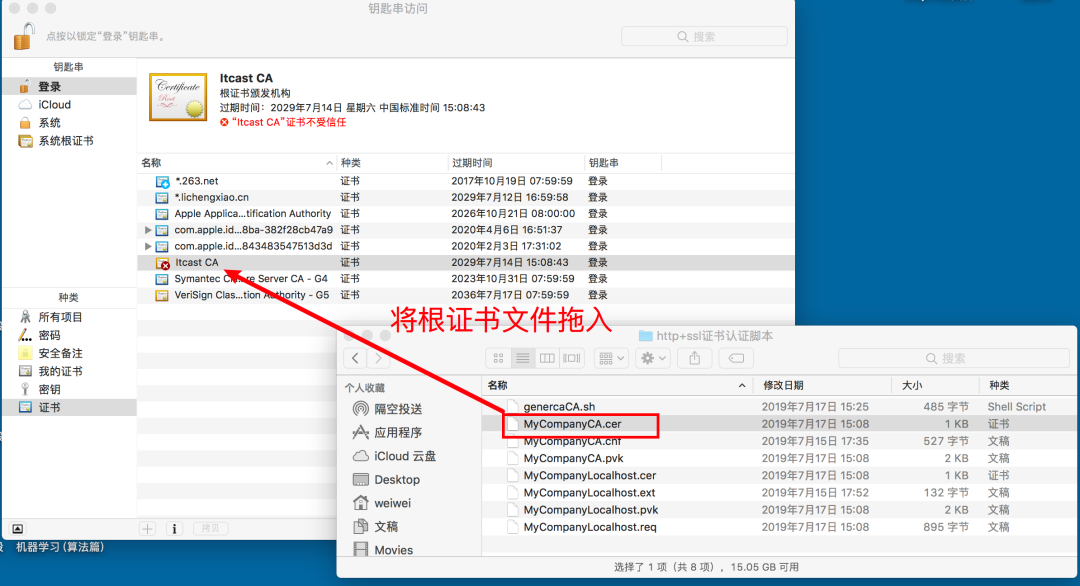Image resolution: width=1080 pixels, height=586 pixels.
Task: Open the Finder arrange-by dropdown
Action: [611, 358]
